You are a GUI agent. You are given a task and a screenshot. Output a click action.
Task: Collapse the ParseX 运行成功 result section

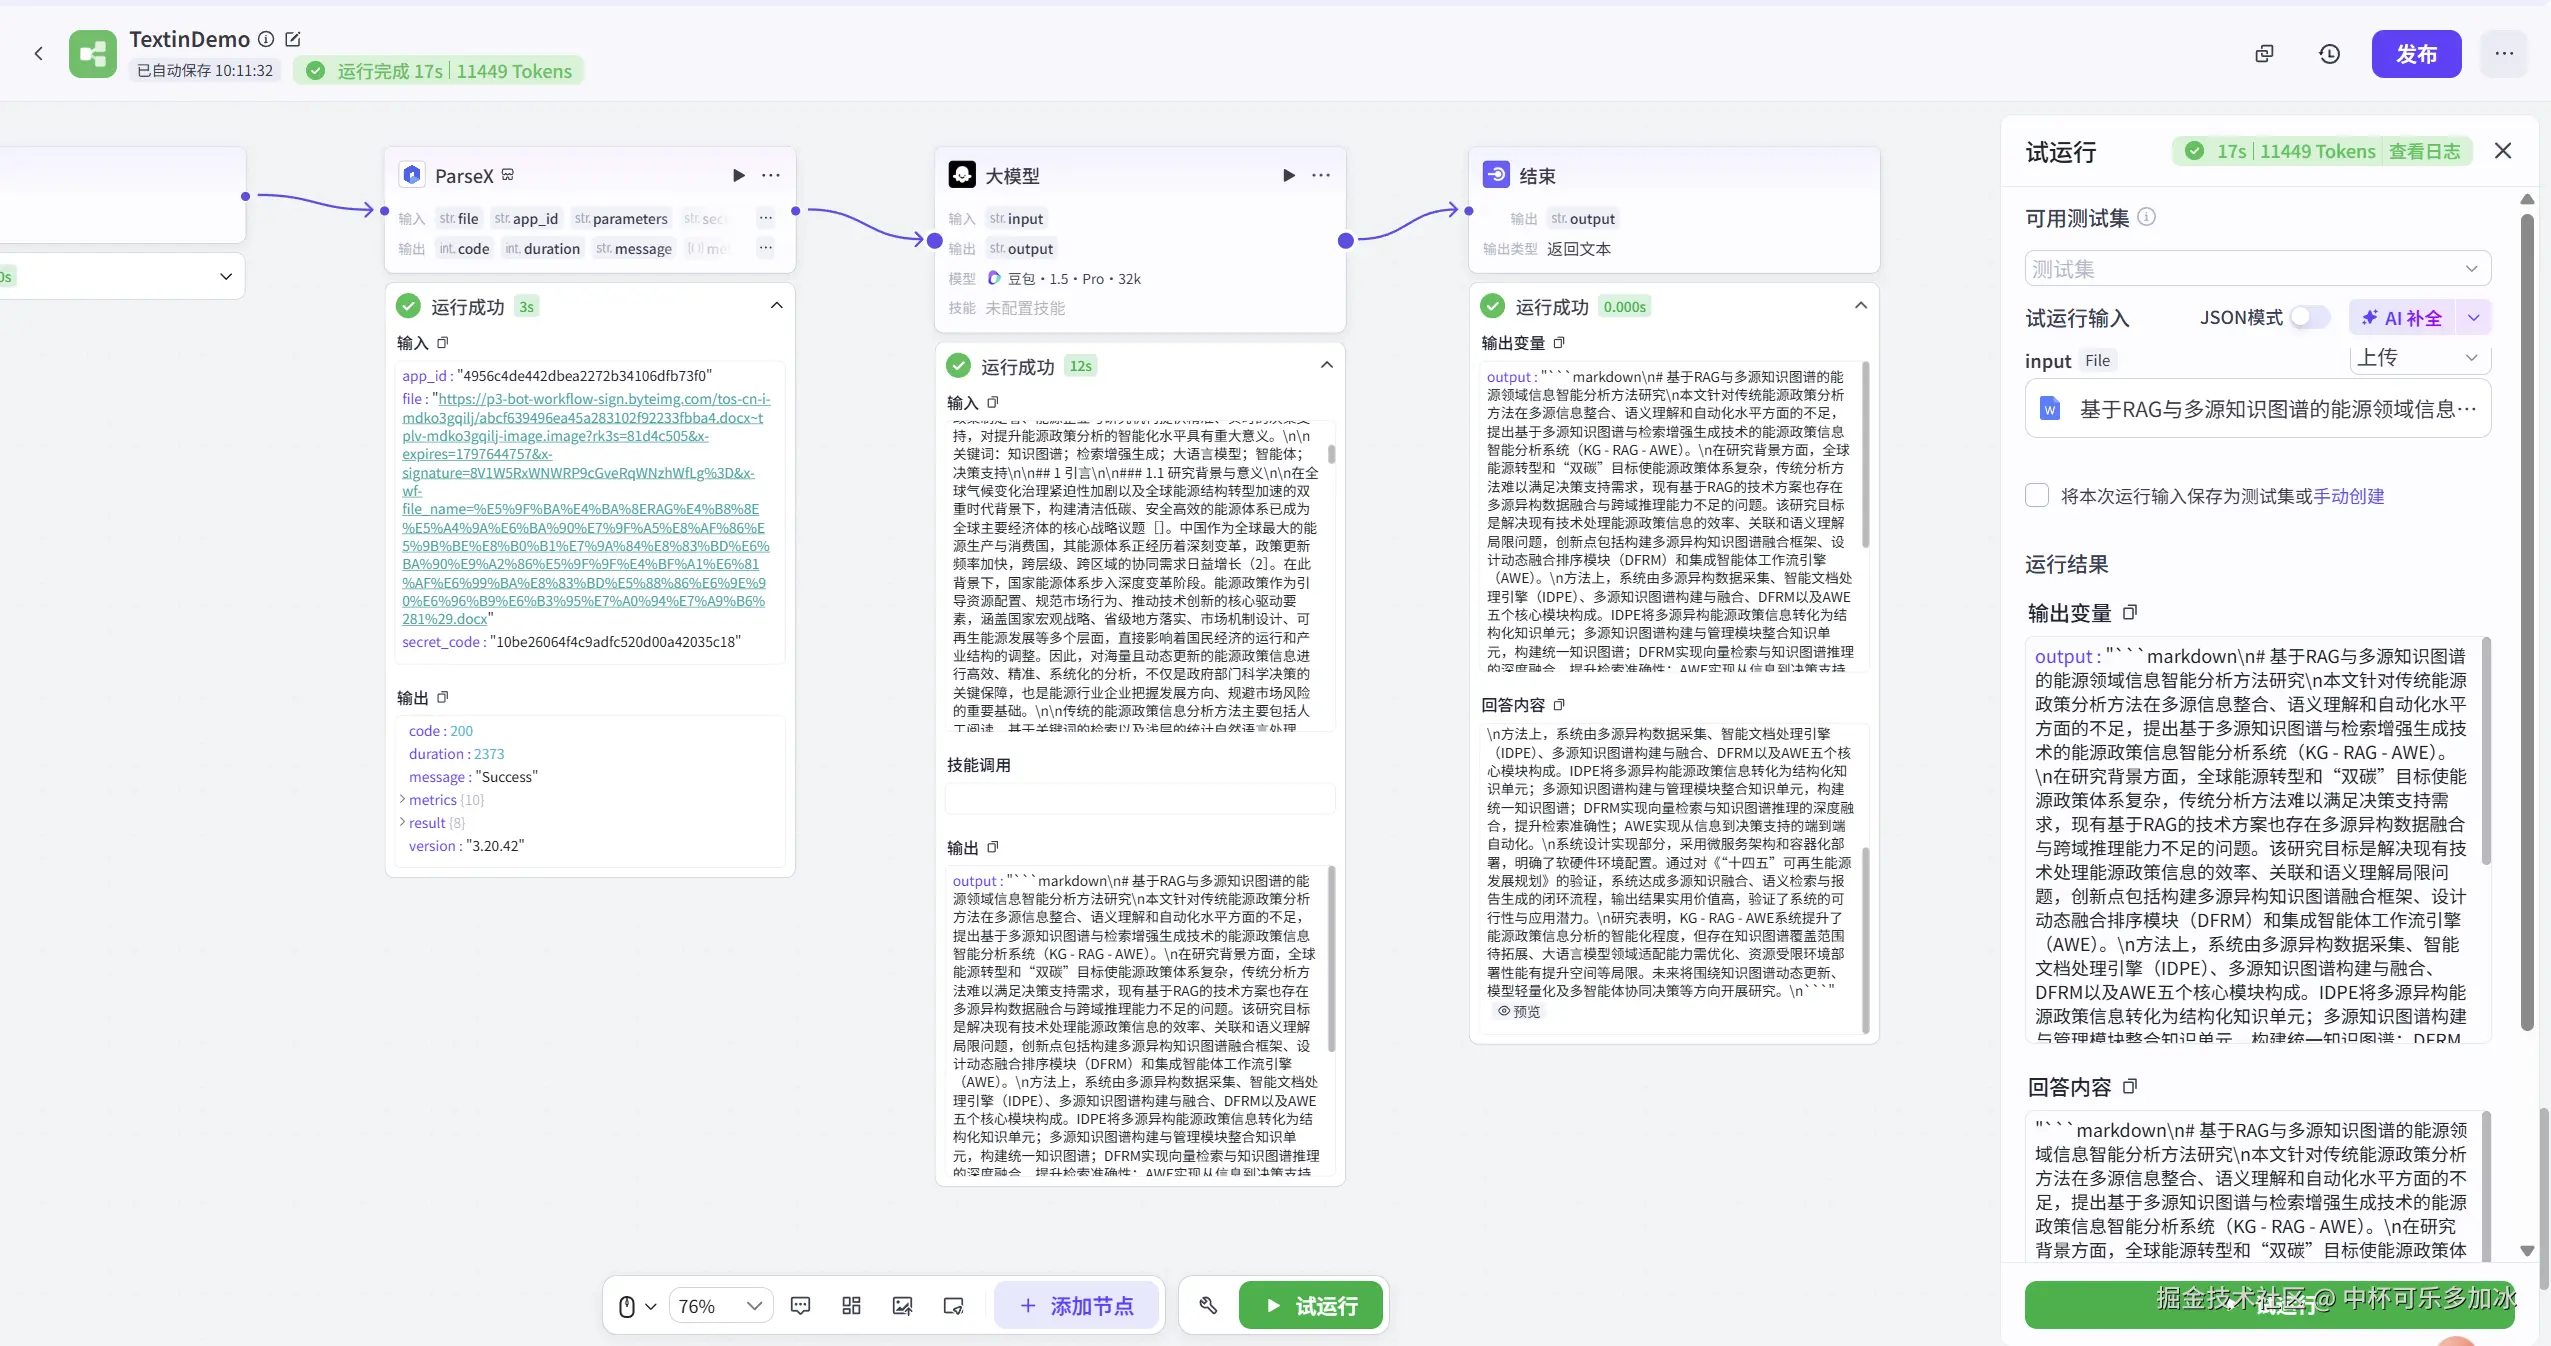point(776,306)
